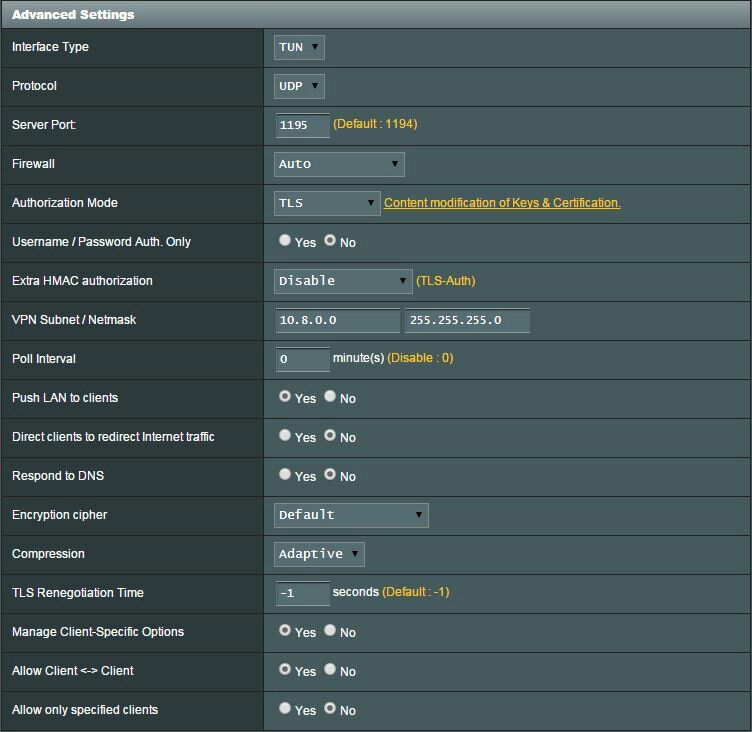The height and width of the screenshot is (732, 752).
Task: Select No for Manage Client-Specific Options
Action: [329, 630]
